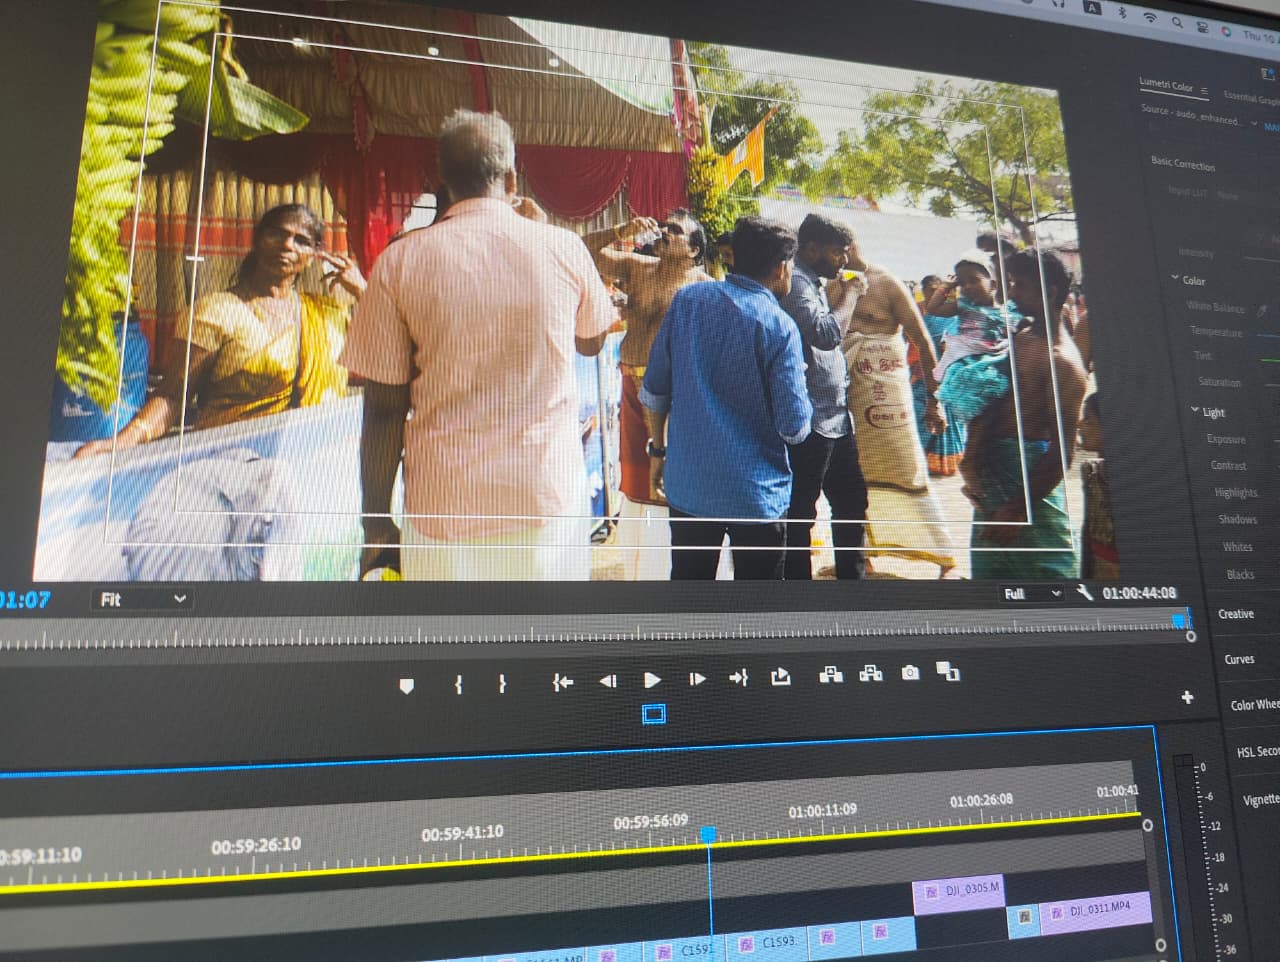Click the fx badge on the C1593 clip
The width and height of the screenshot is (1280, 962).
(746, 944)
